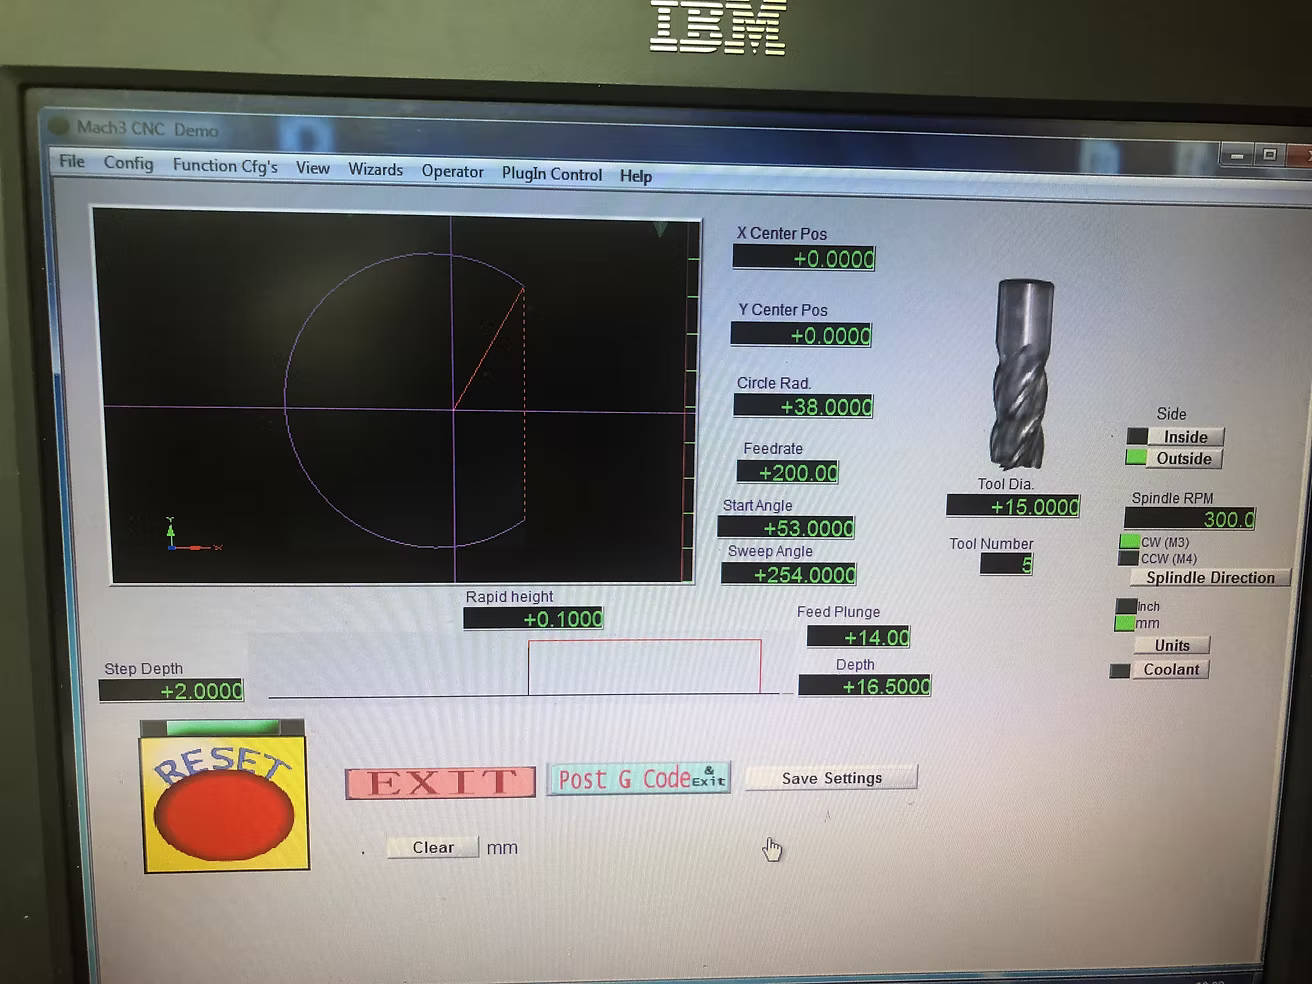The width and height of the screenshot is (1312, 984).
Task: Click the Save Settings button
Action: pos(831,778)
